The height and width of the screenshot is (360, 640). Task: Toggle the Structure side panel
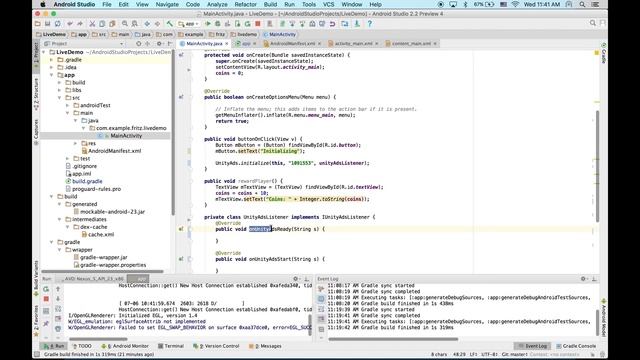click(36, 94)
